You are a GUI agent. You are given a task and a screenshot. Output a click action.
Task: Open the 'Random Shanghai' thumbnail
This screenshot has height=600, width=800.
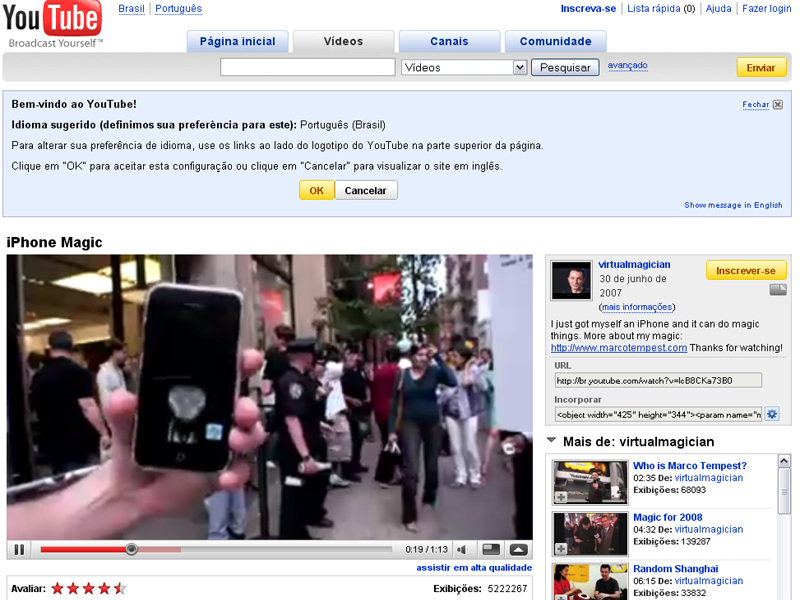tap(590, 582)
